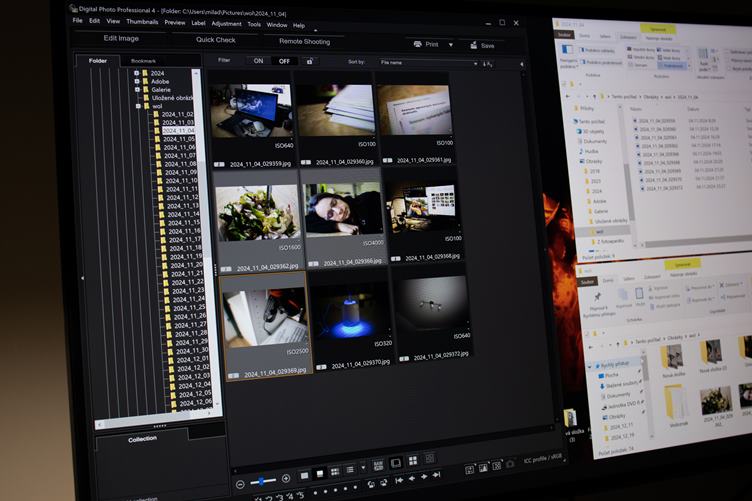752x501 pixels.
Task: Switch to medium thumbnail view icon
Action: coord(319,474)
